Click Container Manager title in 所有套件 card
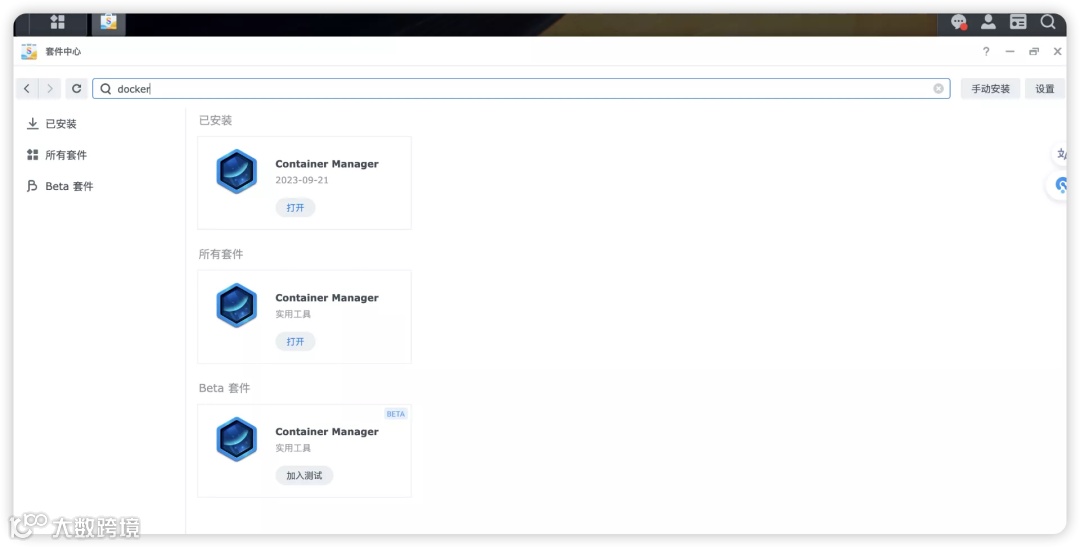The height and width of the screenshot is (547, 1080). click(x=327, y=298)
